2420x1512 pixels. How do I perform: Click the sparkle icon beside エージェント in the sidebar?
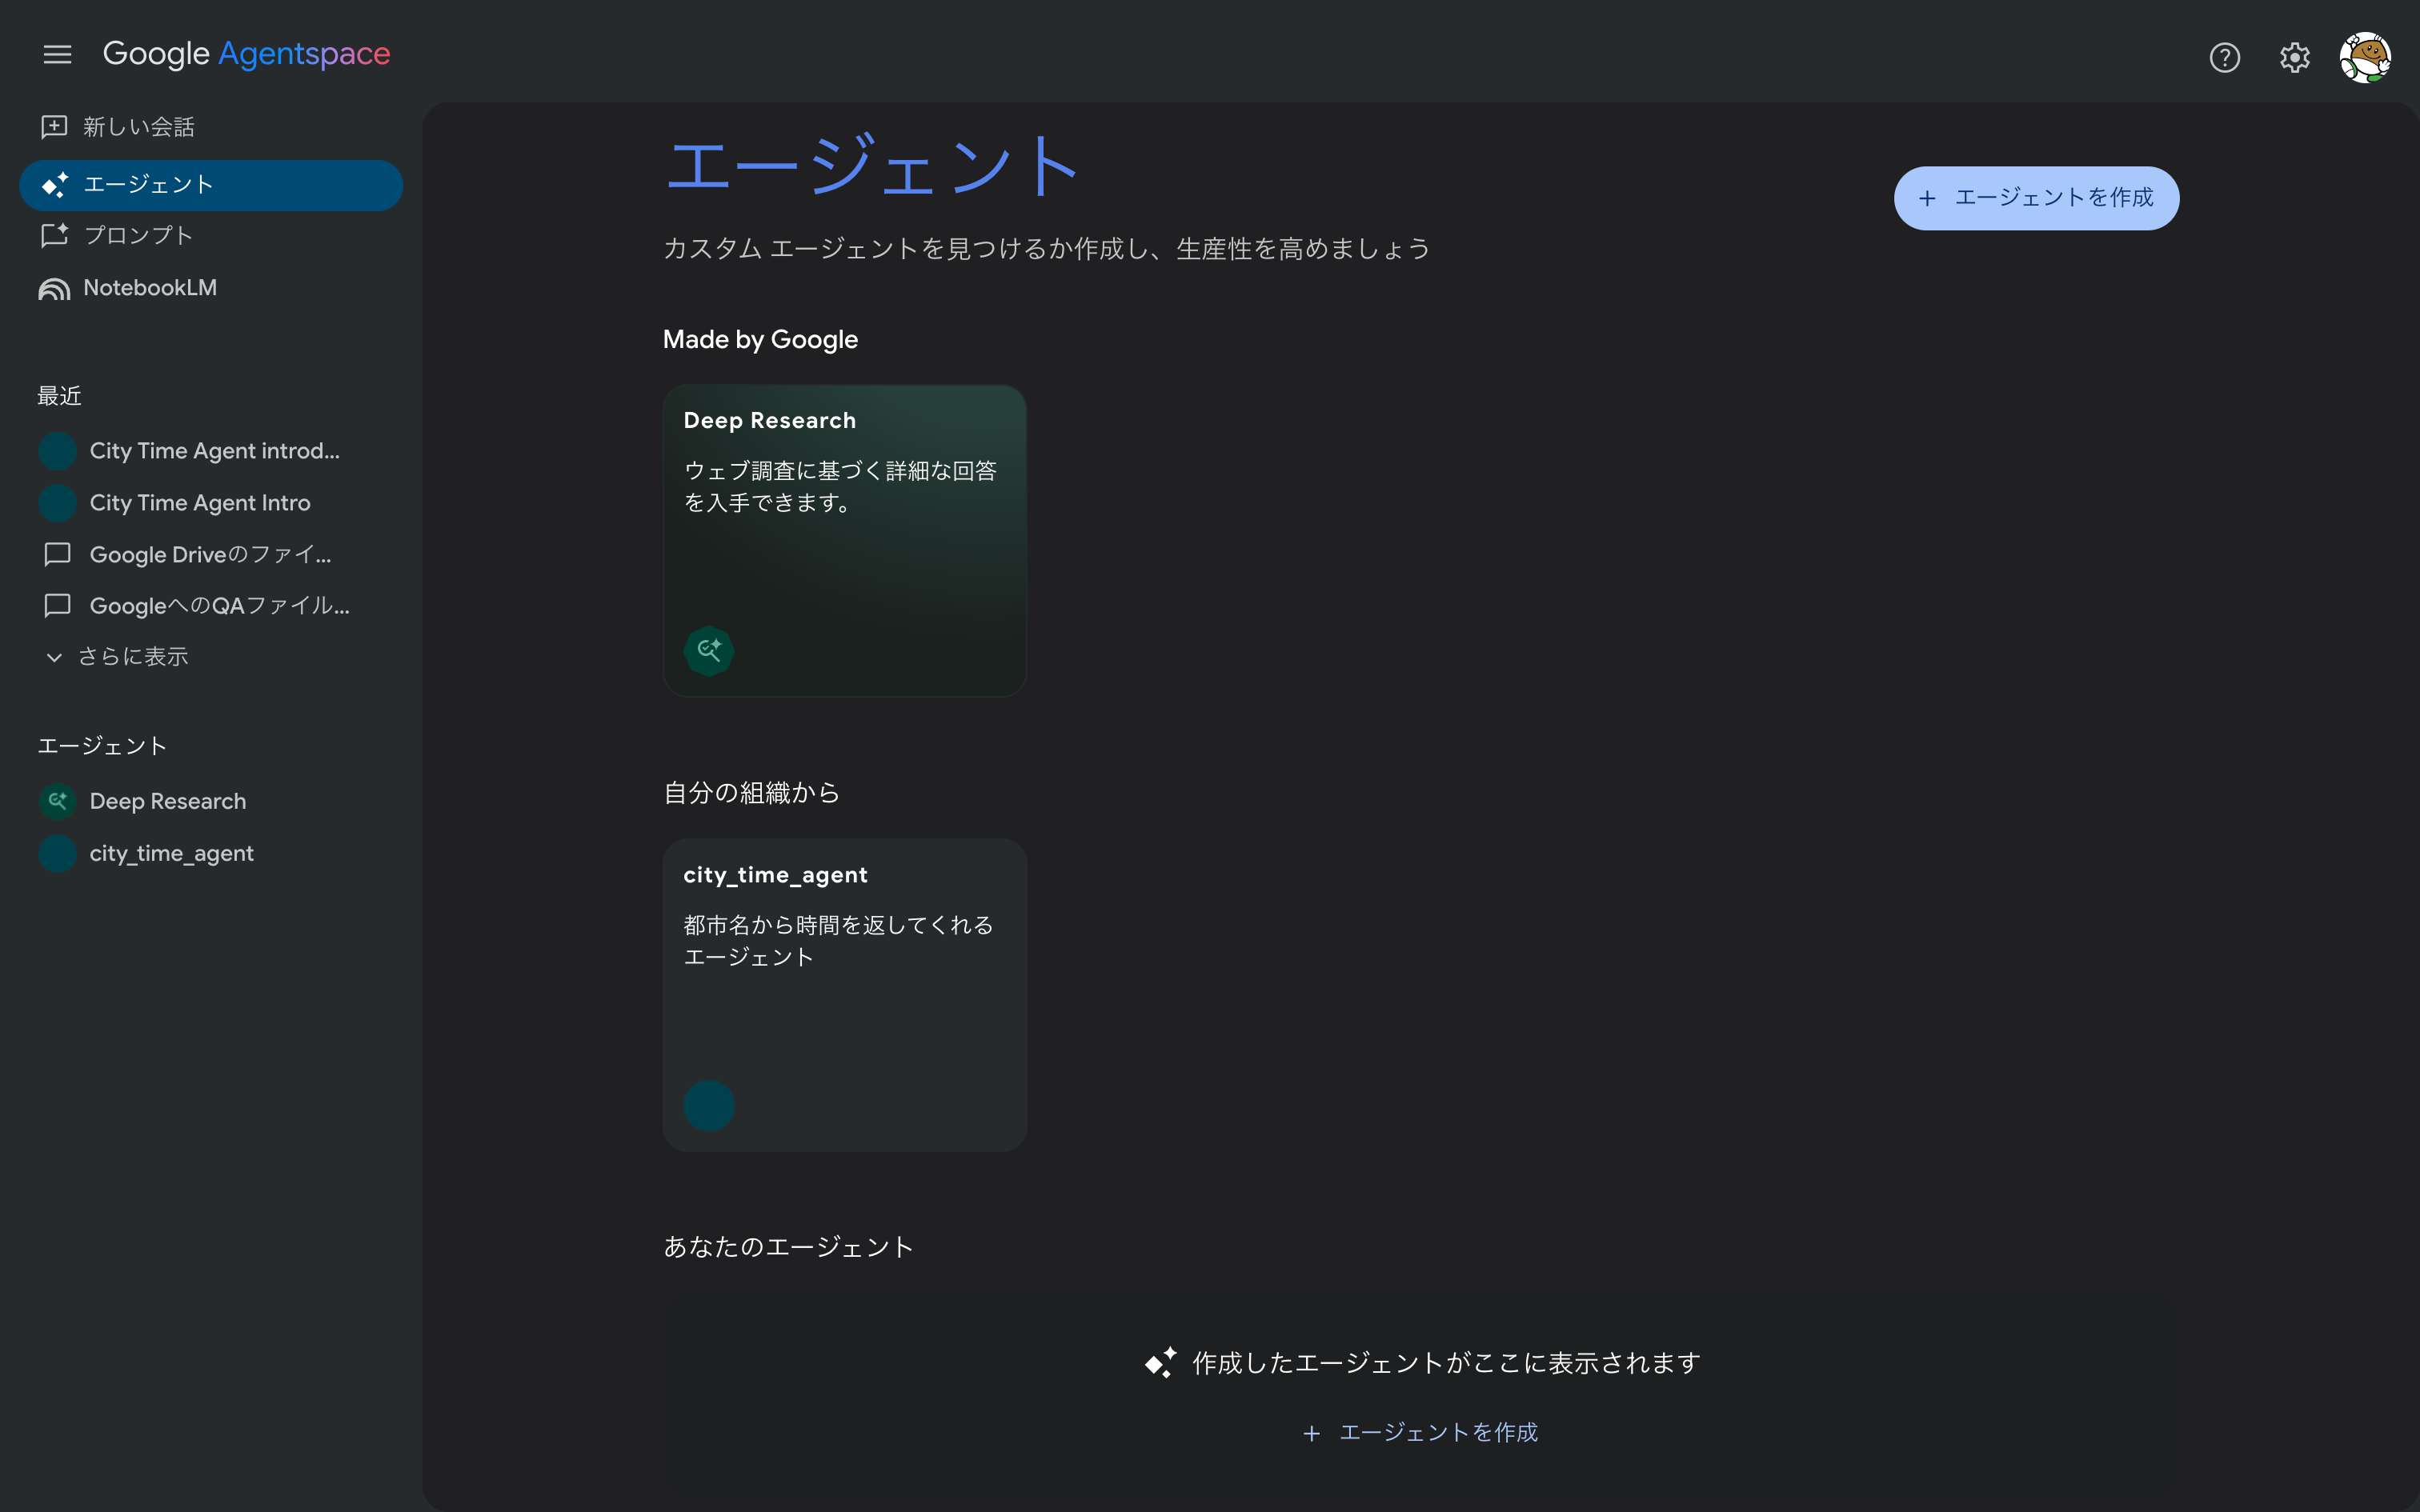tap(54, 185)
